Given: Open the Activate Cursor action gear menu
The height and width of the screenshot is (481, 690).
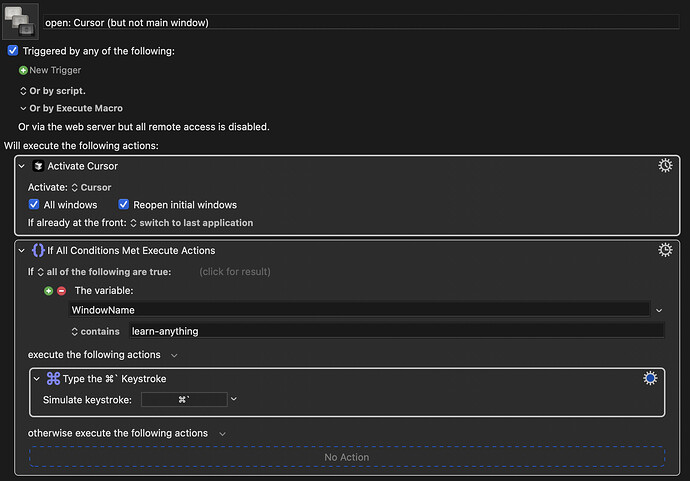Looking at the screenshot, I should (x=665, y=166).
